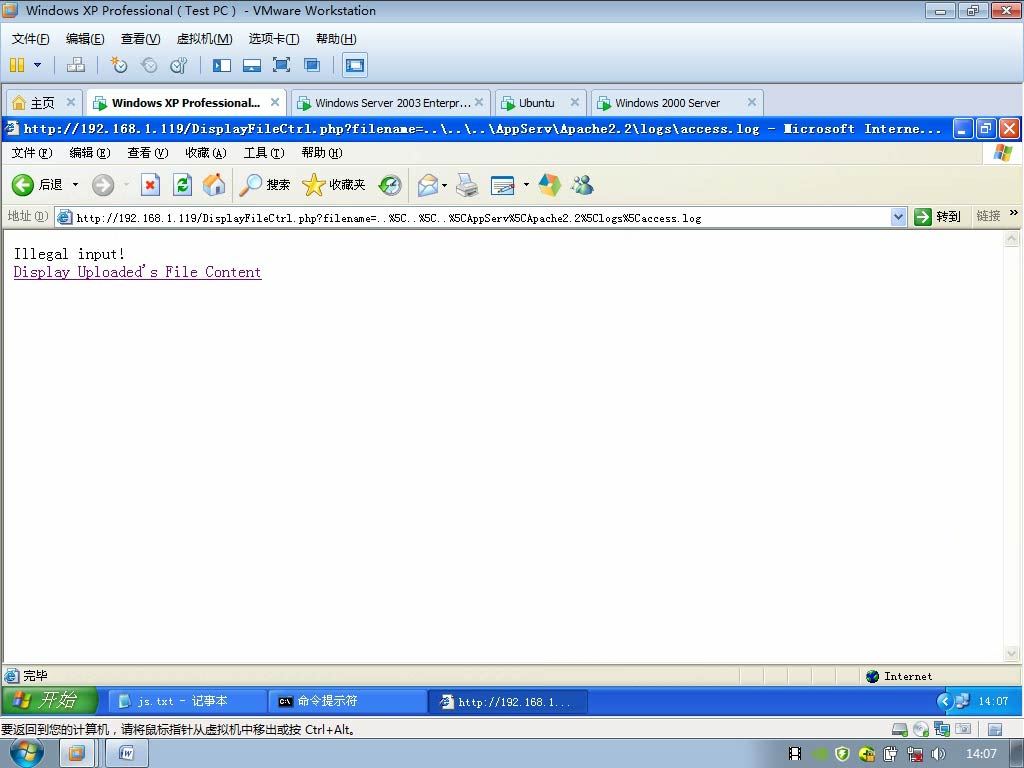Click the host taskbar WPS document icon

(x=127, y=754)
